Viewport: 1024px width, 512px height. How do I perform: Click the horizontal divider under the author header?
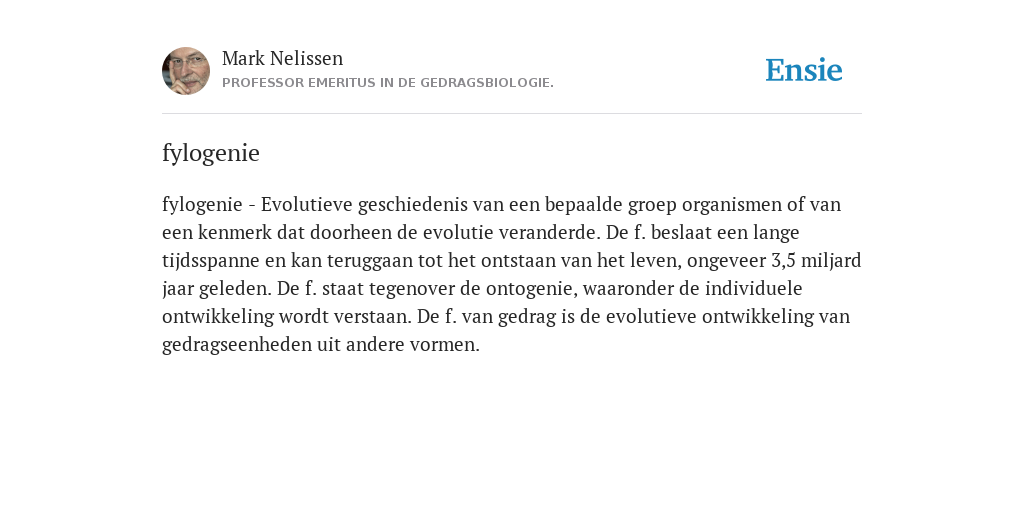click(512, 114)
